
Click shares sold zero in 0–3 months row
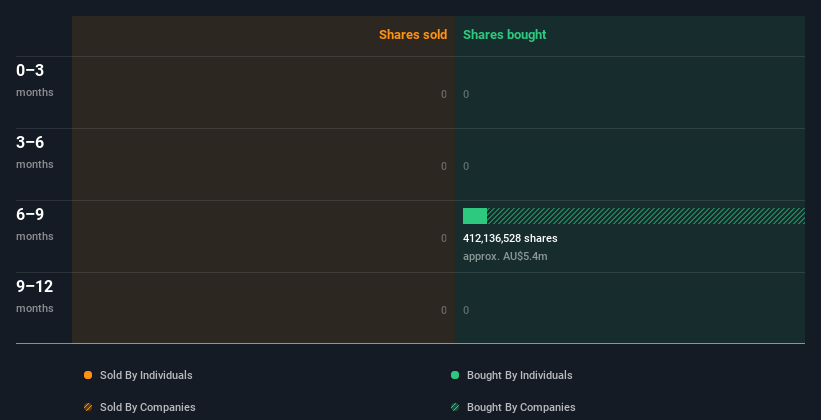tap(444, 94)
